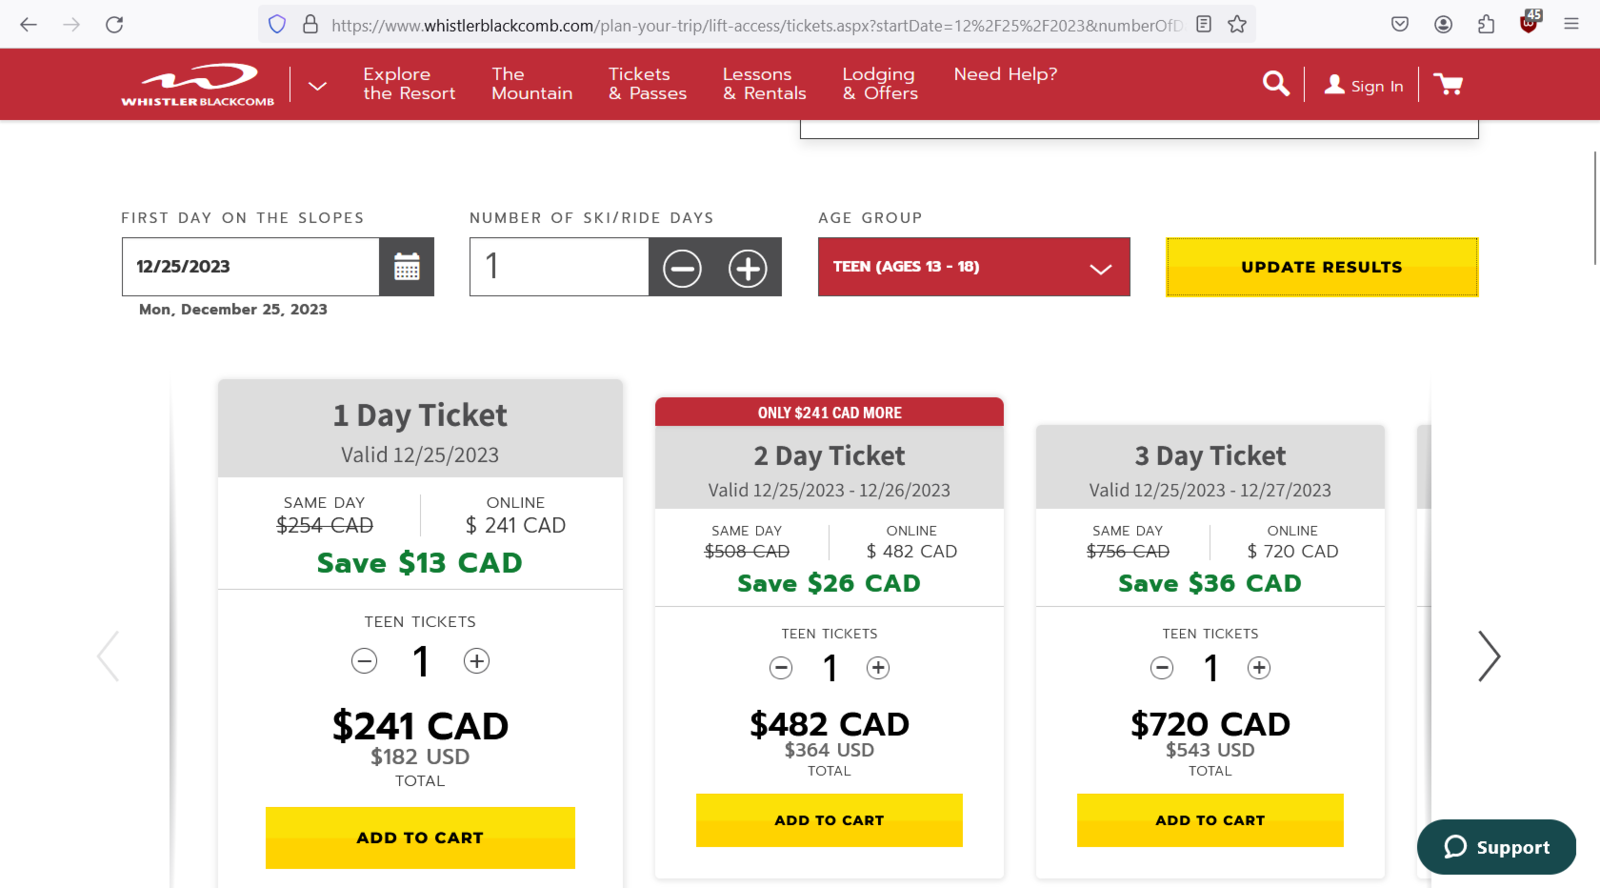Open the Lodging & Offers menu
This screenshot has width=1600, height=888.
(x=880, y=84)
